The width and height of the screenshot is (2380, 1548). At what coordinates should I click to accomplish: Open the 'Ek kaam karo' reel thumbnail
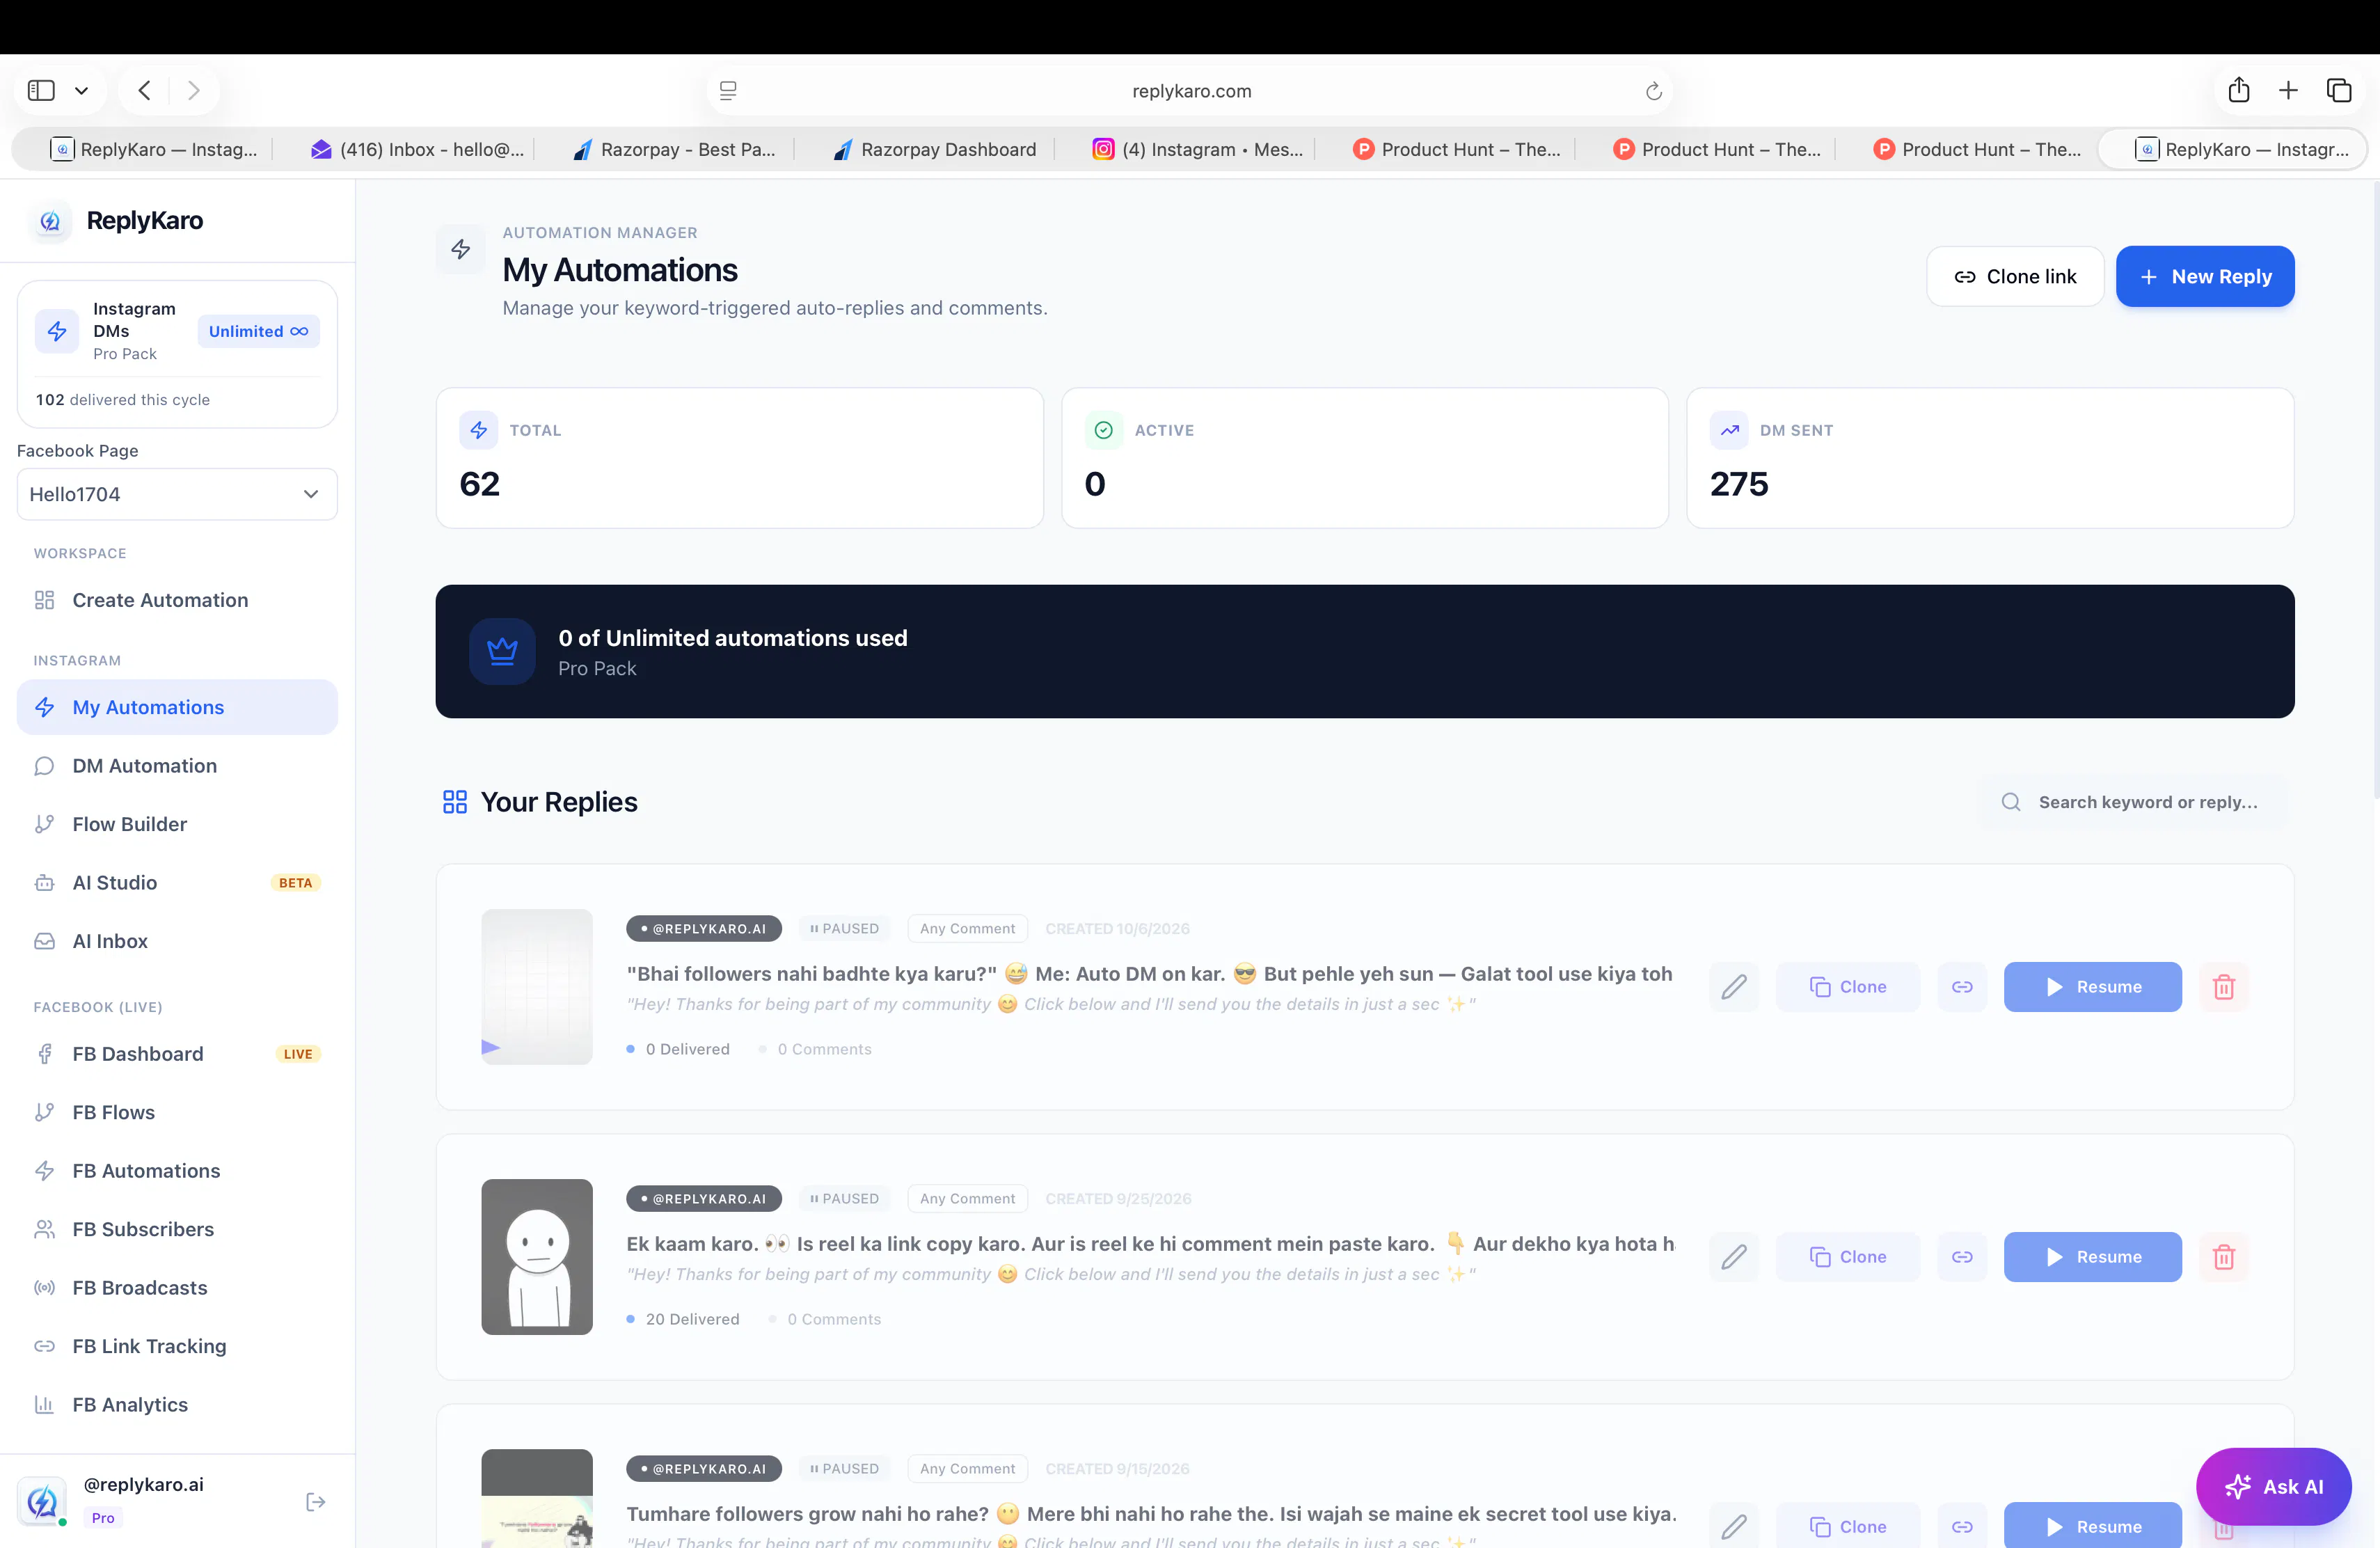(537, 1257)
